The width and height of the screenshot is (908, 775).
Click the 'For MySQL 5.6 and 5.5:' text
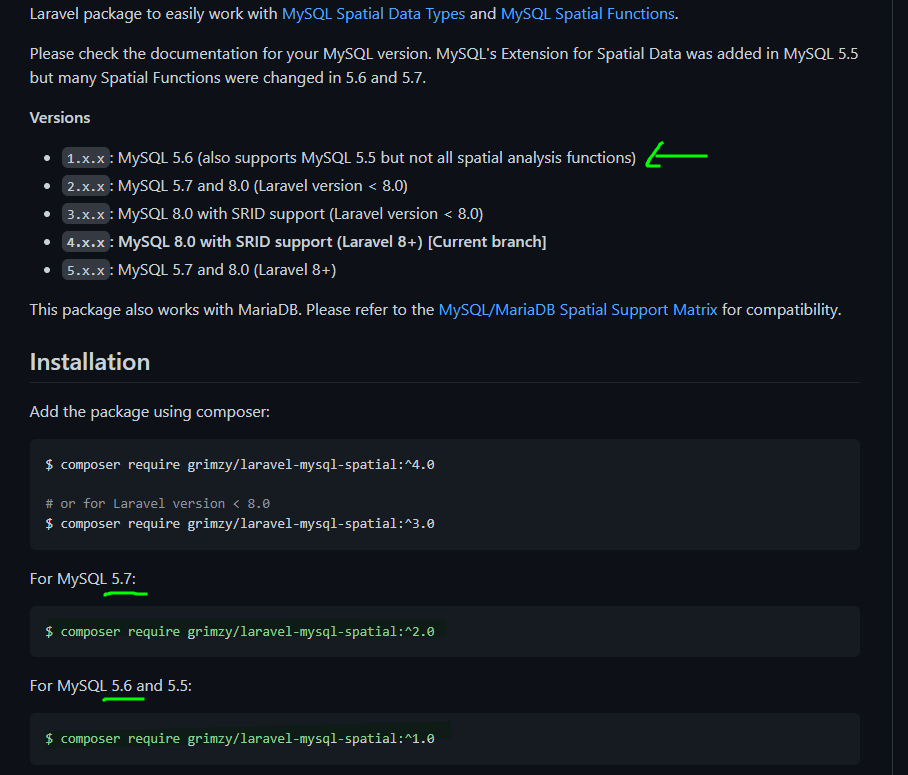(x=111, y=686)
